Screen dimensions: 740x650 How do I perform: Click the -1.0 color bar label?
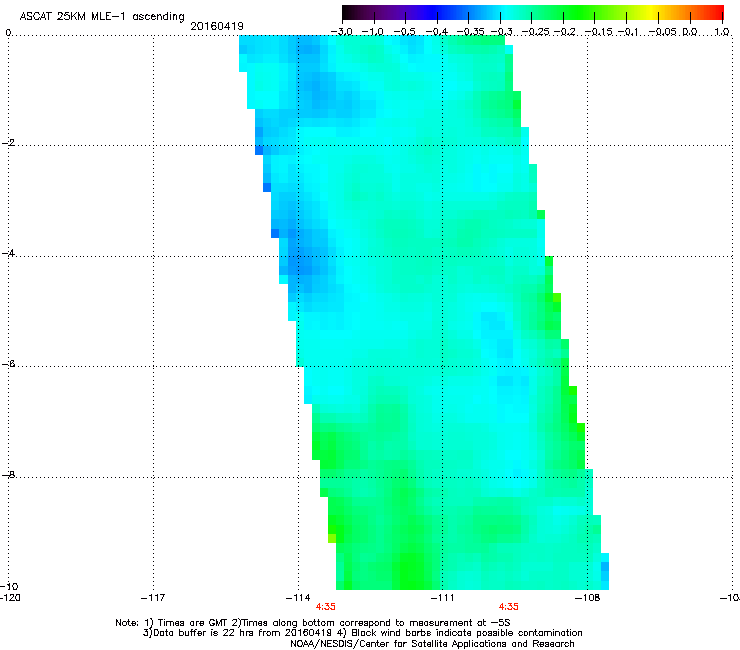[373, 32]
